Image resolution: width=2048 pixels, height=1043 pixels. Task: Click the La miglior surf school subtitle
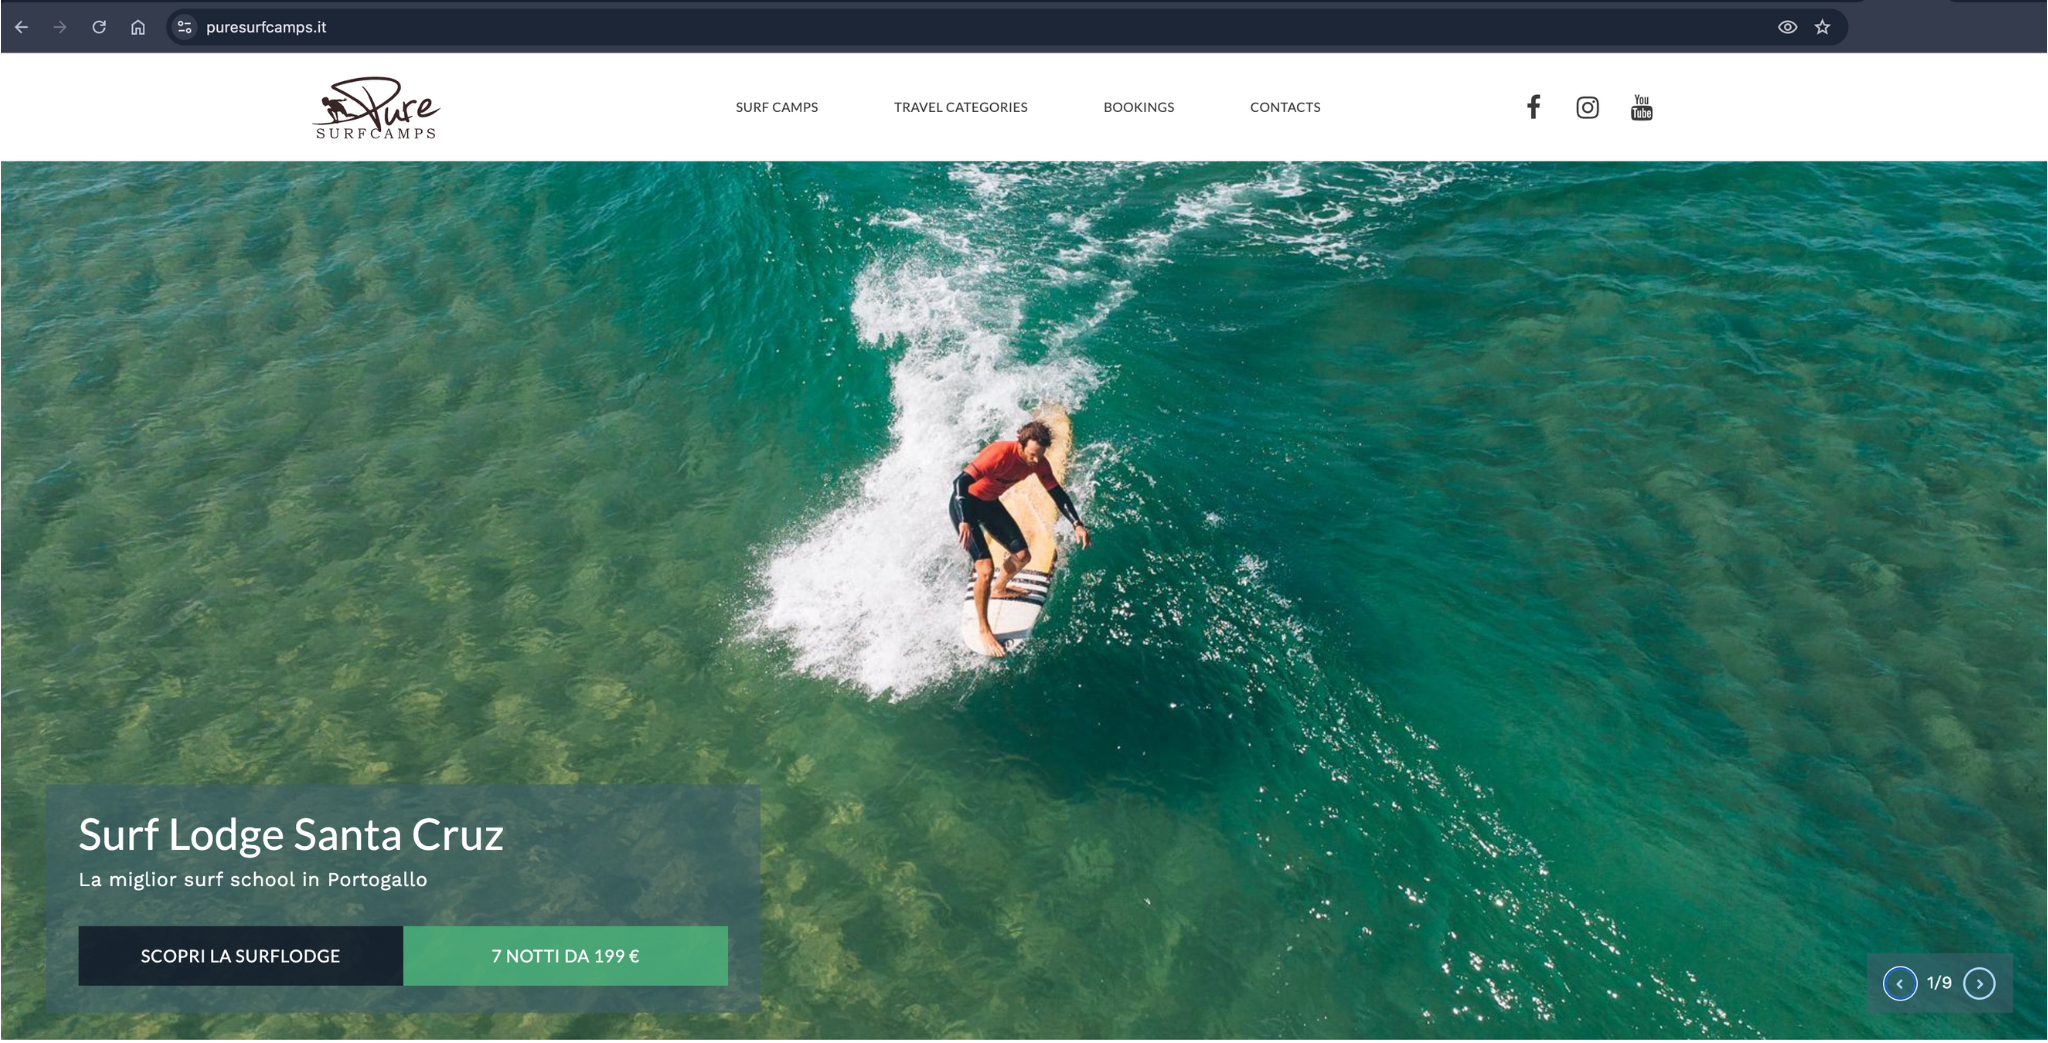coord(253,880)
